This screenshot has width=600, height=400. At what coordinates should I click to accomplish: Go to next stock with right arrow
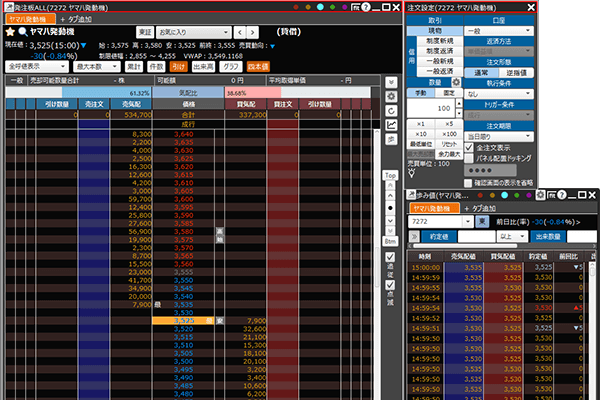(x=253, y=32)
